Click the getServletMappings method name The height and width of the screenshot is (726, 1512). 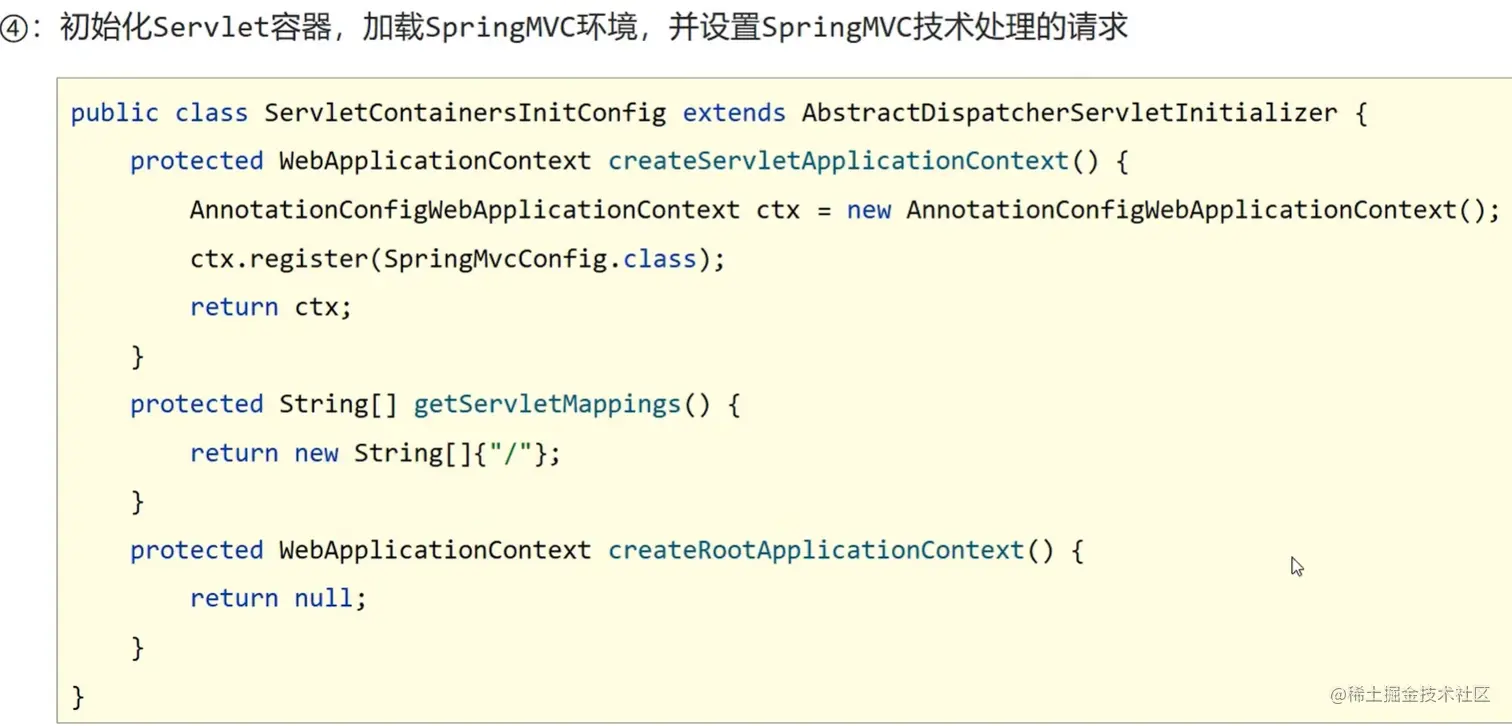pyautogui.click(x=547, y=405)
